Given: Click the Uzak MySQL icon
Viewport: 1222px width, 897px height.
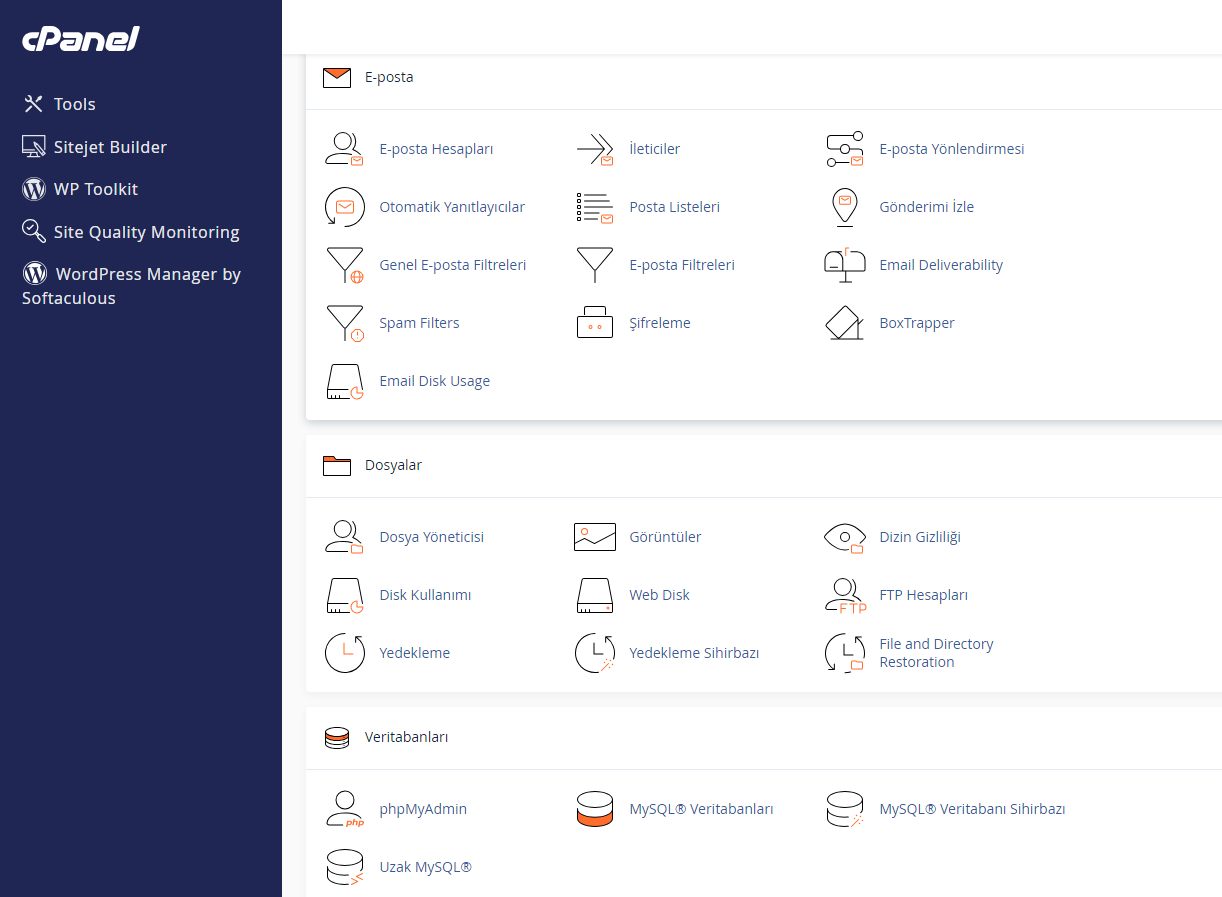Looking at the screenshot, I should [x=345, y=867].
